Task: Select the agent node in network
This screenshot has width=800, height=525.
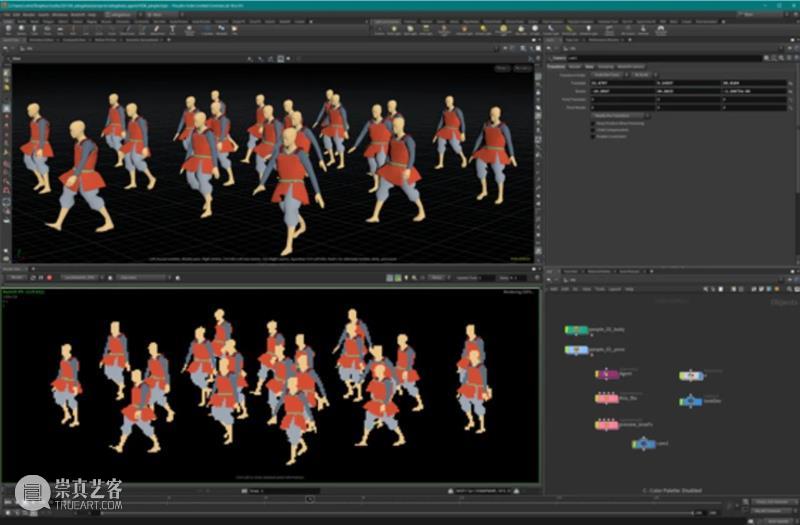Action: pyautogui.click(x=607, y=374)
